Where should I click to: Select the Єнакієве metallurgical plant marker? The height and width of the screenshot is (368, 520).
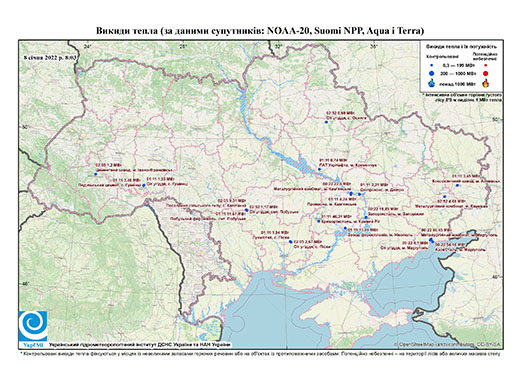pyautogui.click(x=444, y=197)
